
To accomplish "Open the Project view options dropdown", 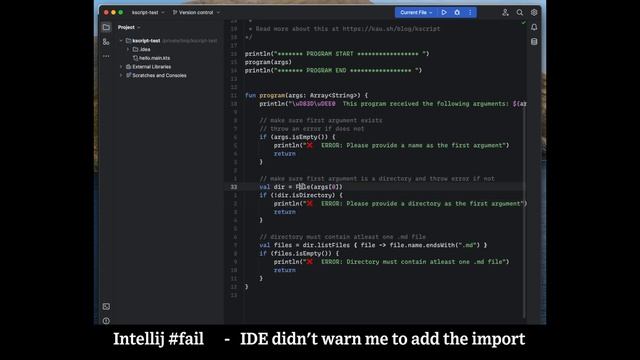I will (x=129, y=27).
